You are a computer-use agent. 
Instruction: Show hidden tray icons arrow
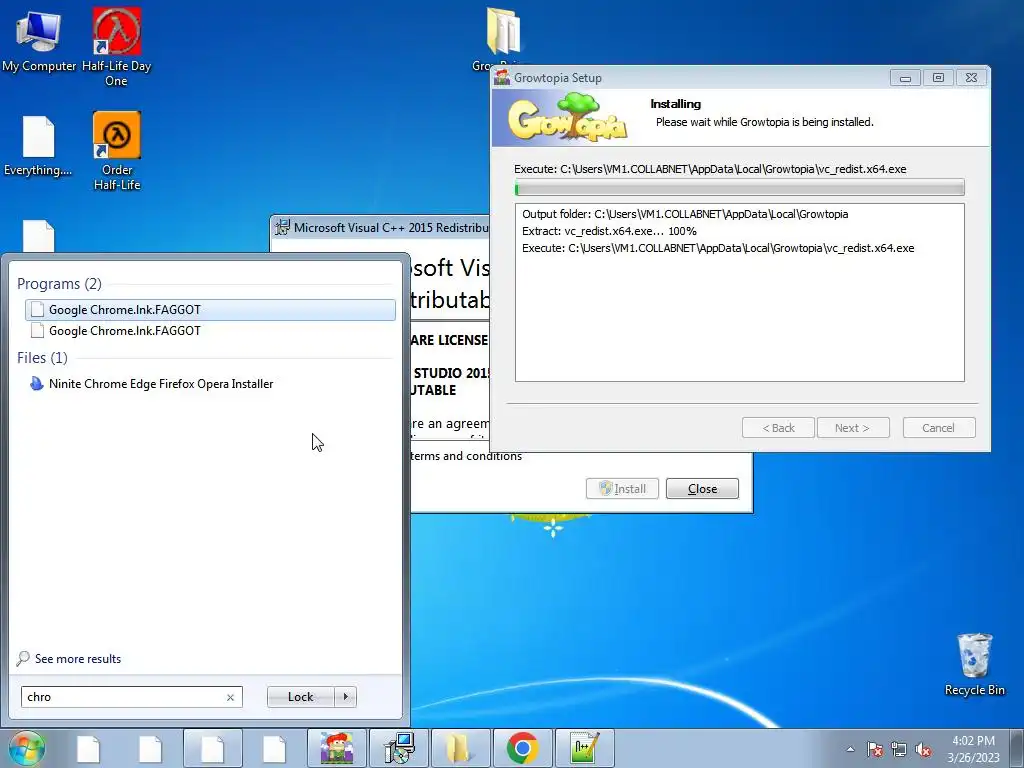pos(850,749)
